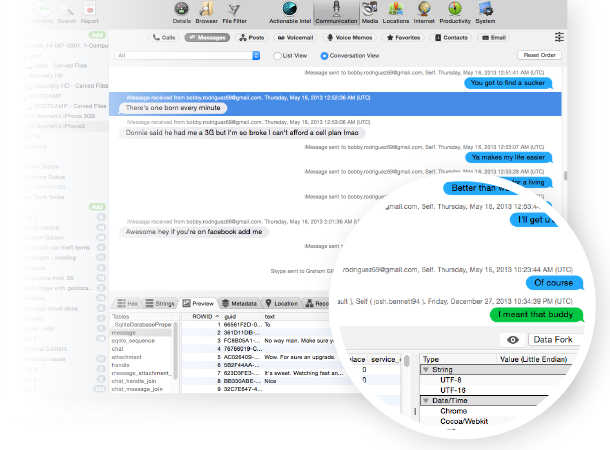The height and width of the screenshot is (450, 610).
Task: Open the Timeline toolbar icon
Action: pyautogui.click(x=42, y=13)
